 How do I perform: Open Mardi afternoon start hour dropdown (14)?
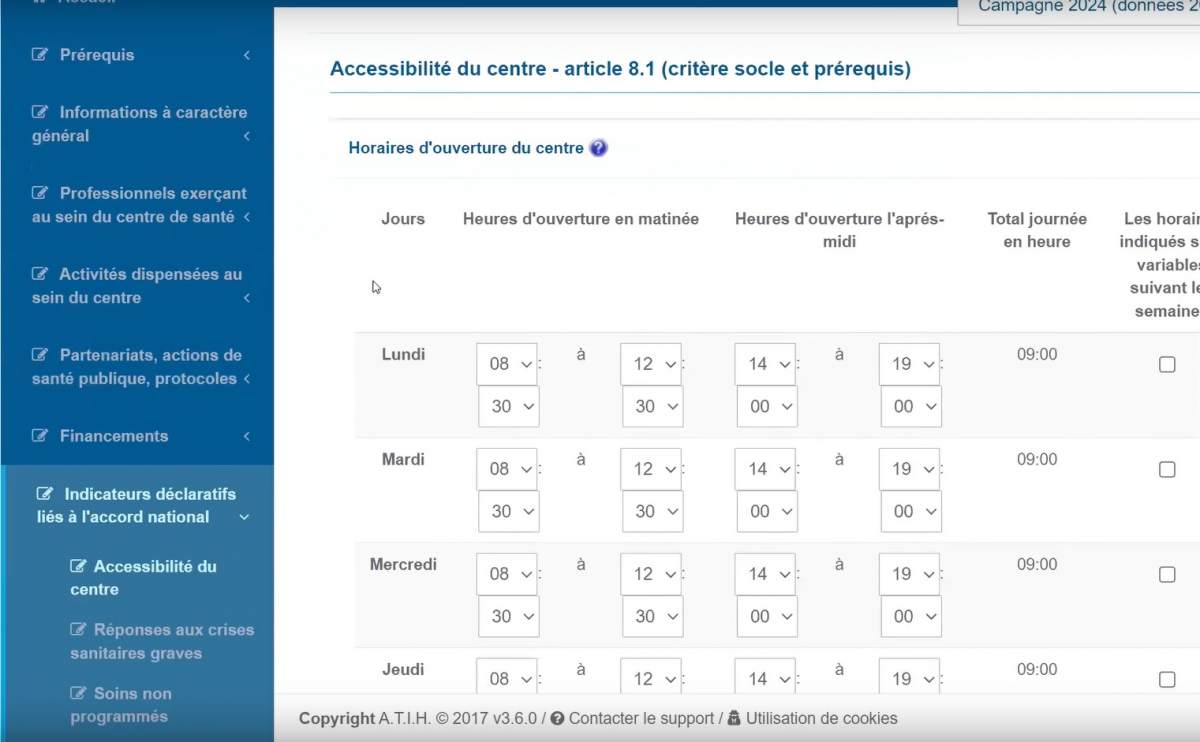(765, 469)
